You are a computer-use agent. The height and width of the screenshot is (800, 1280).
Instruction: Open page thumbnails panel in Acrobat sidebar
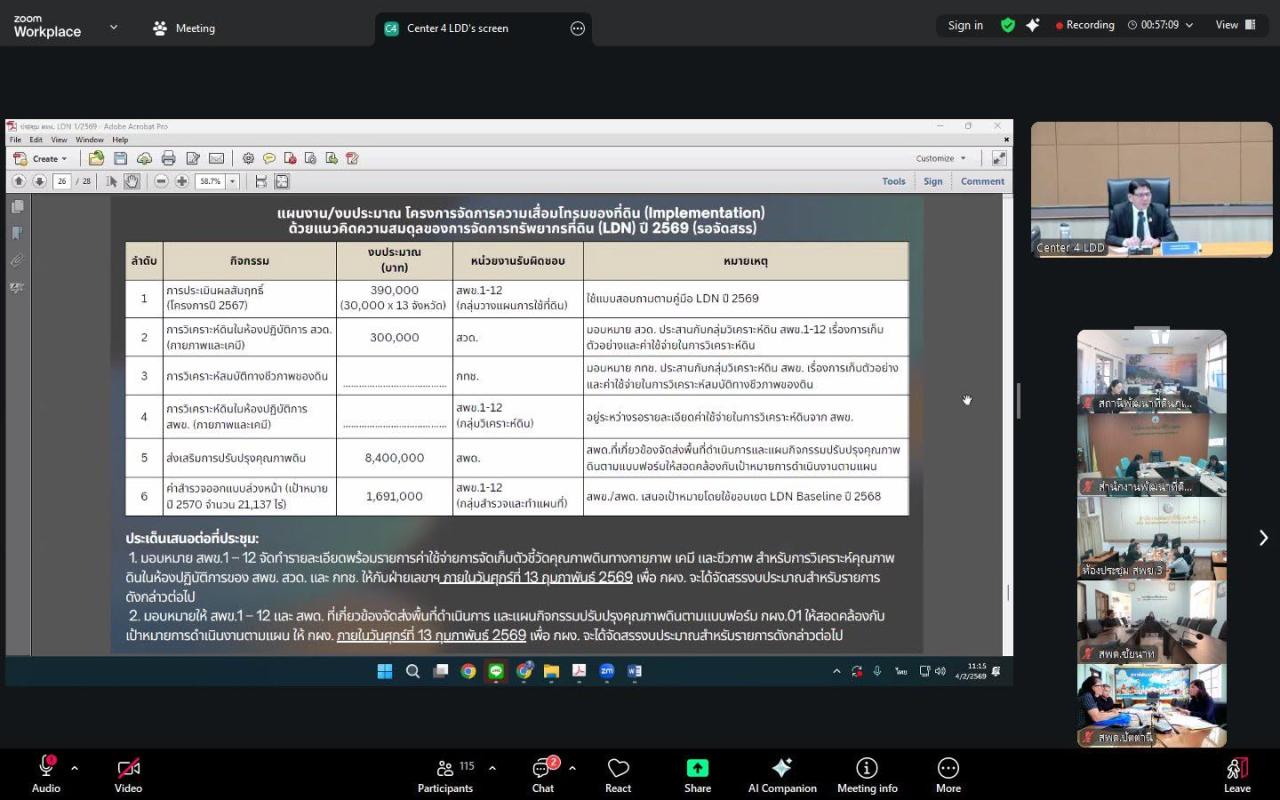17,207
